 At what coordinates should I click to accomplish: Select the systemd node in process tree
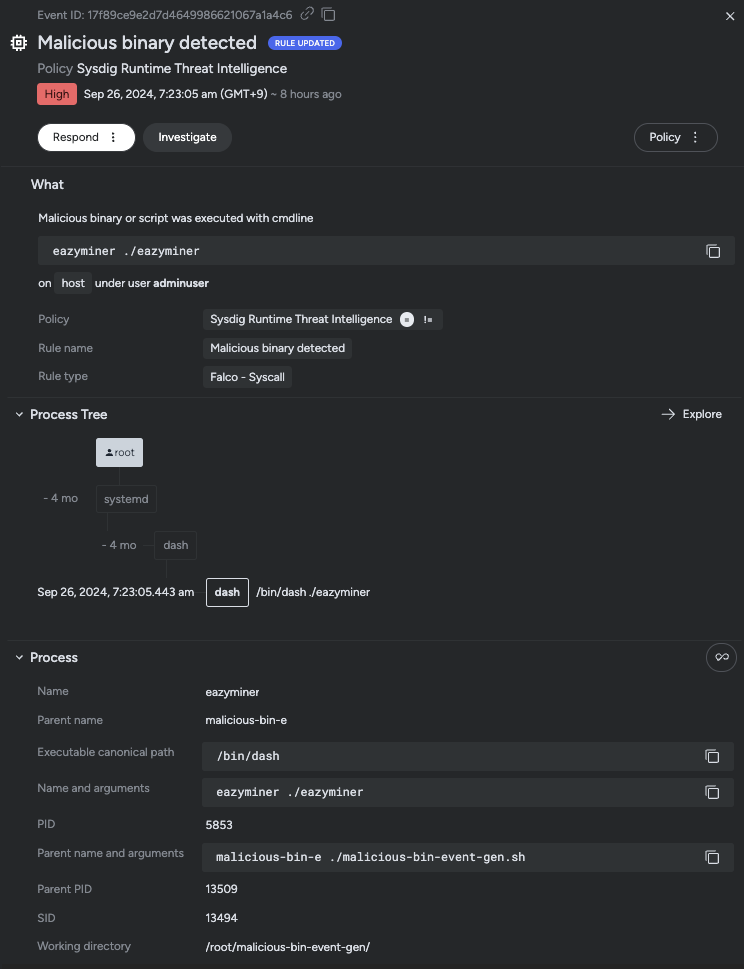(x=126, y=499)
